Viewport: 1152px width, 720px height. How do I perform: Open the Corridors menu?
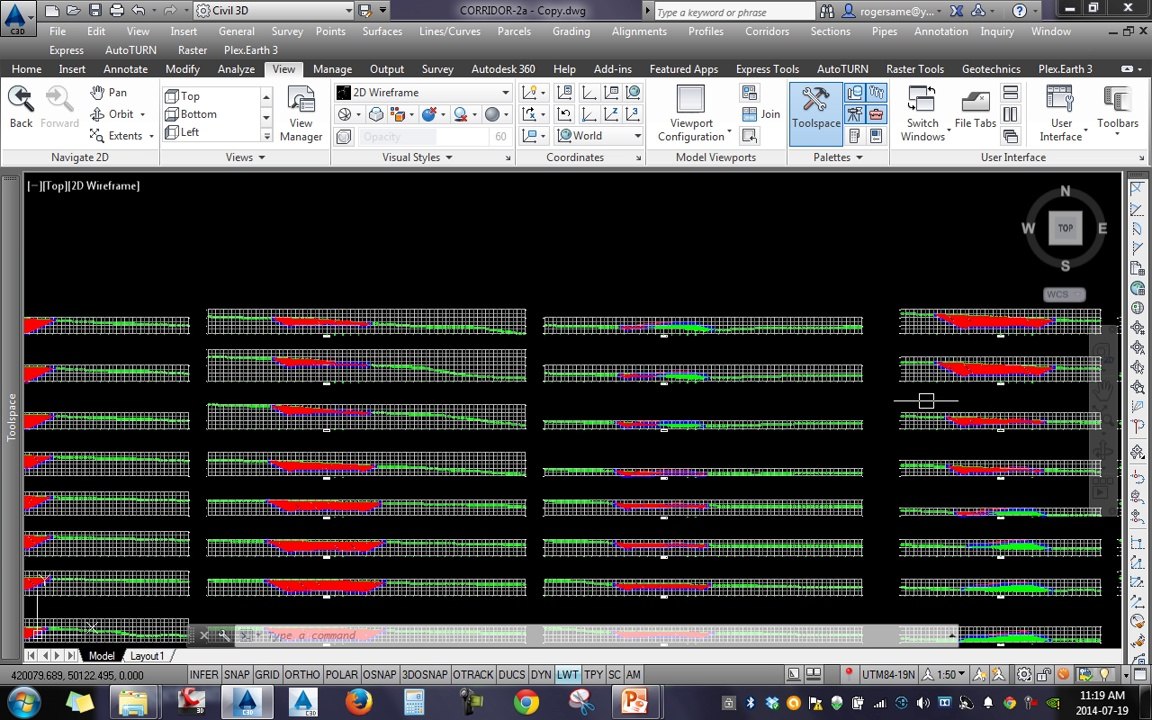coord(767,31)
